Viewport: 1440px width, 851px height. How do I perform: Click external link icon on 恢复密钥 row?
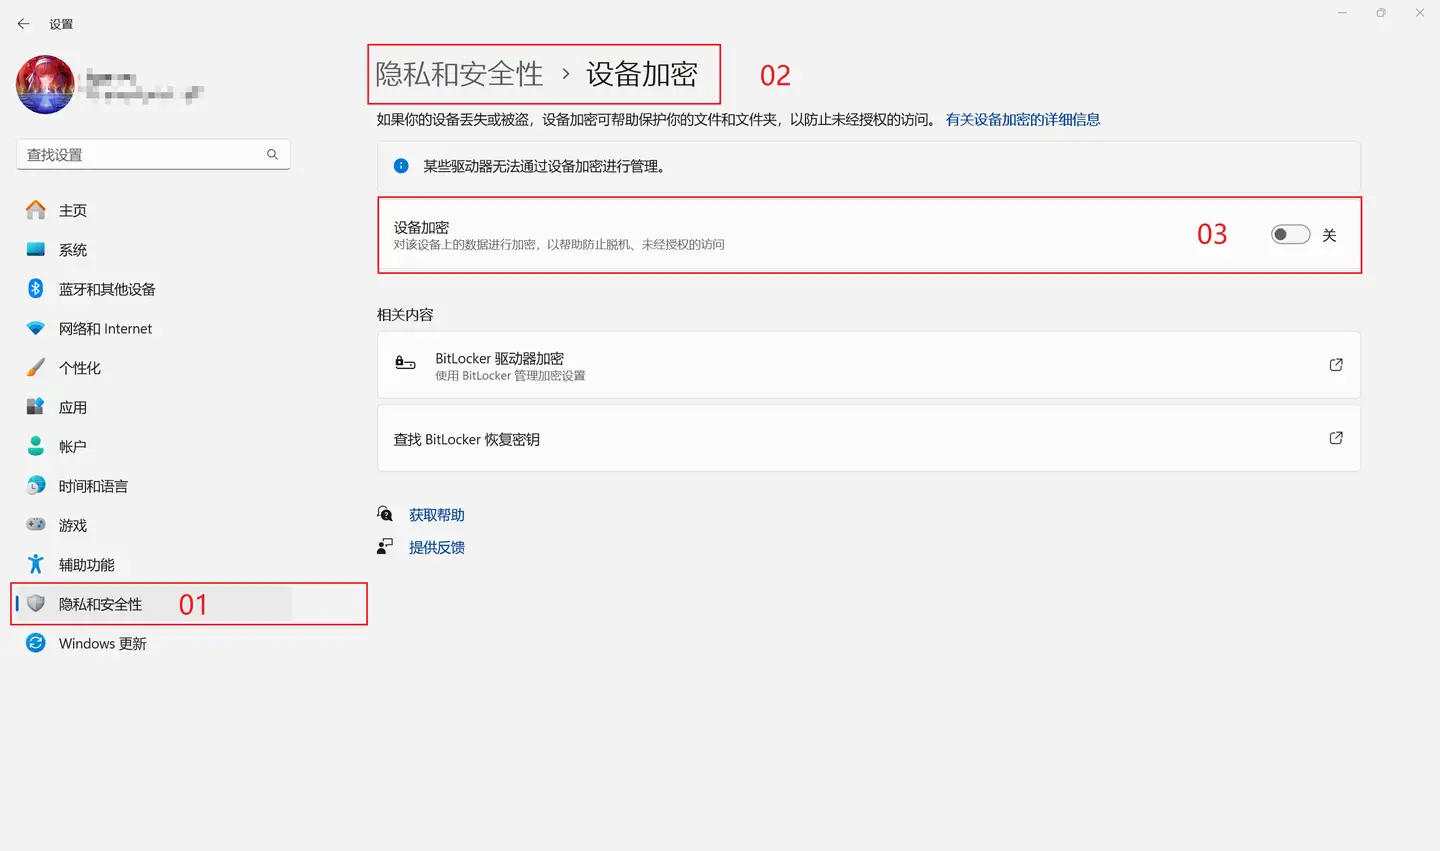[x=1336, y=438]
